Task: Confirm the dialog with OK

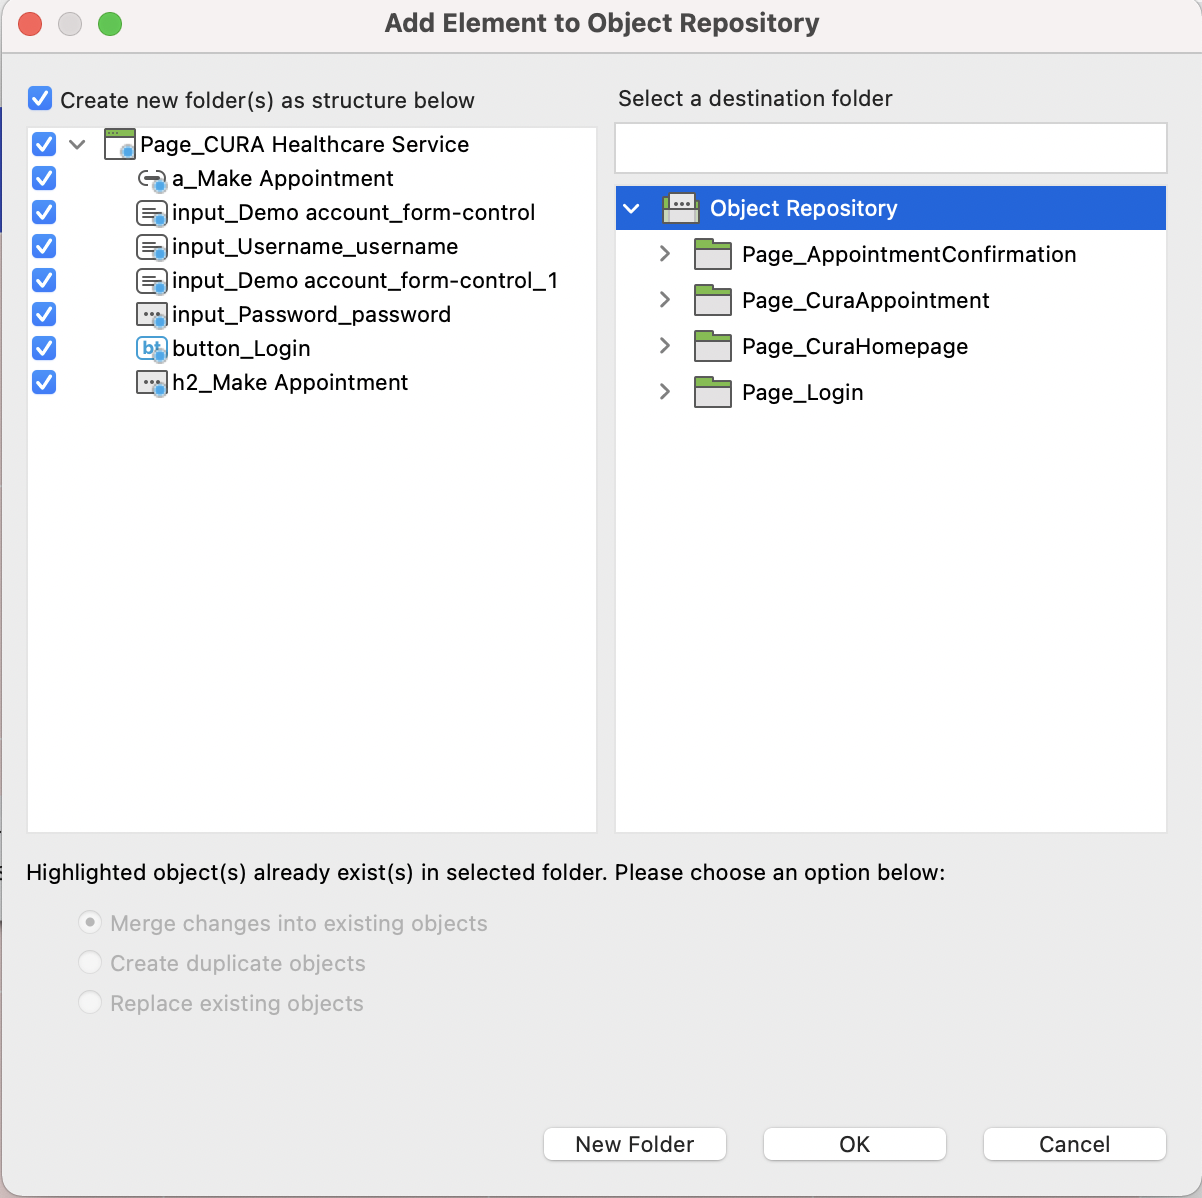Action: (855, 1144)
